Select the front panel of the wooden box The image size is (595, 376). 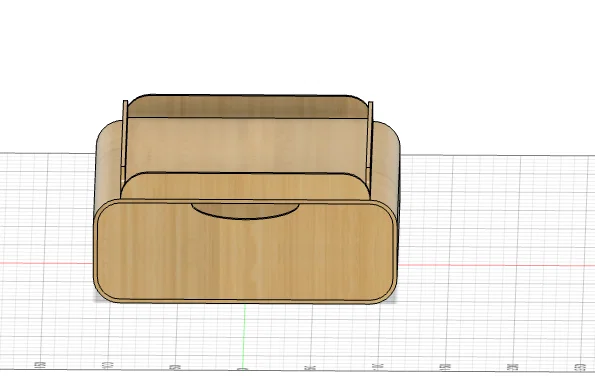[245, 252]
